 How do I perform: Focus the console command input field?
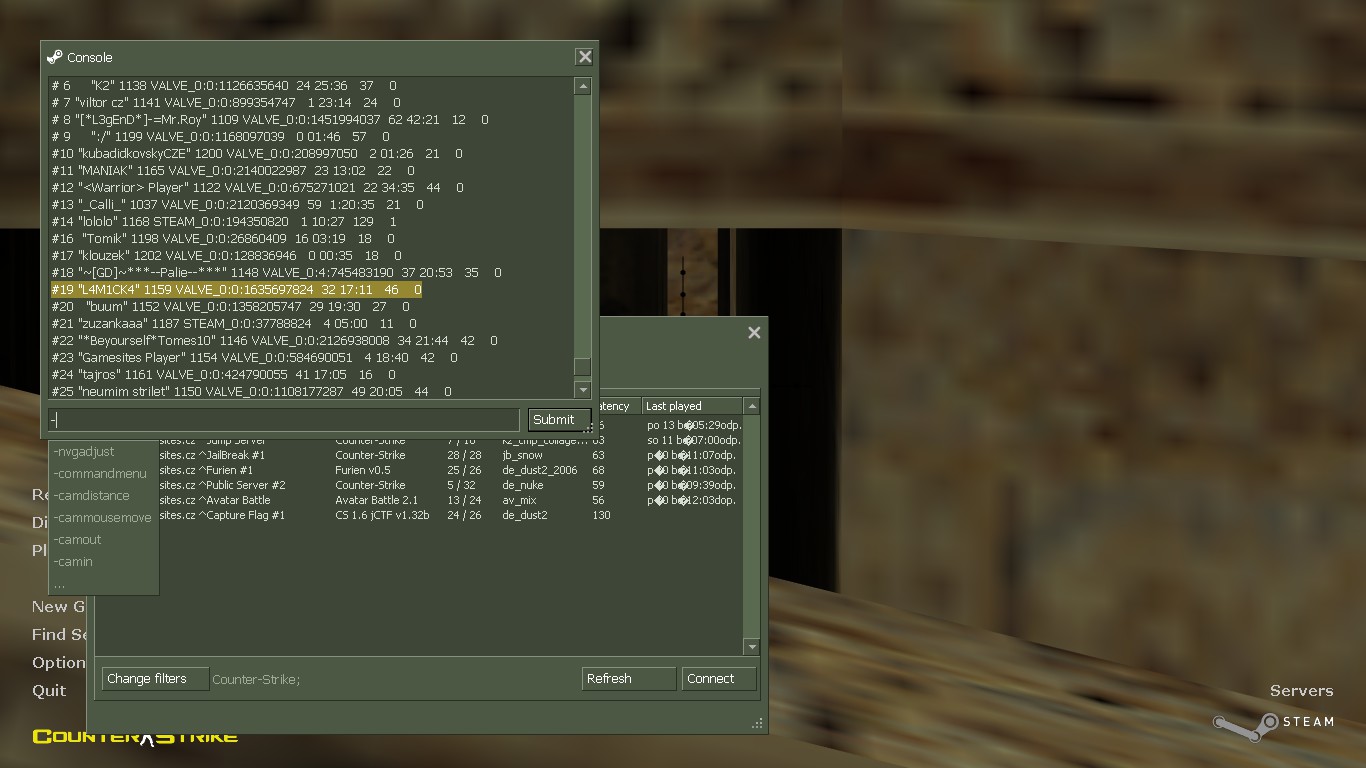(284, 420)
